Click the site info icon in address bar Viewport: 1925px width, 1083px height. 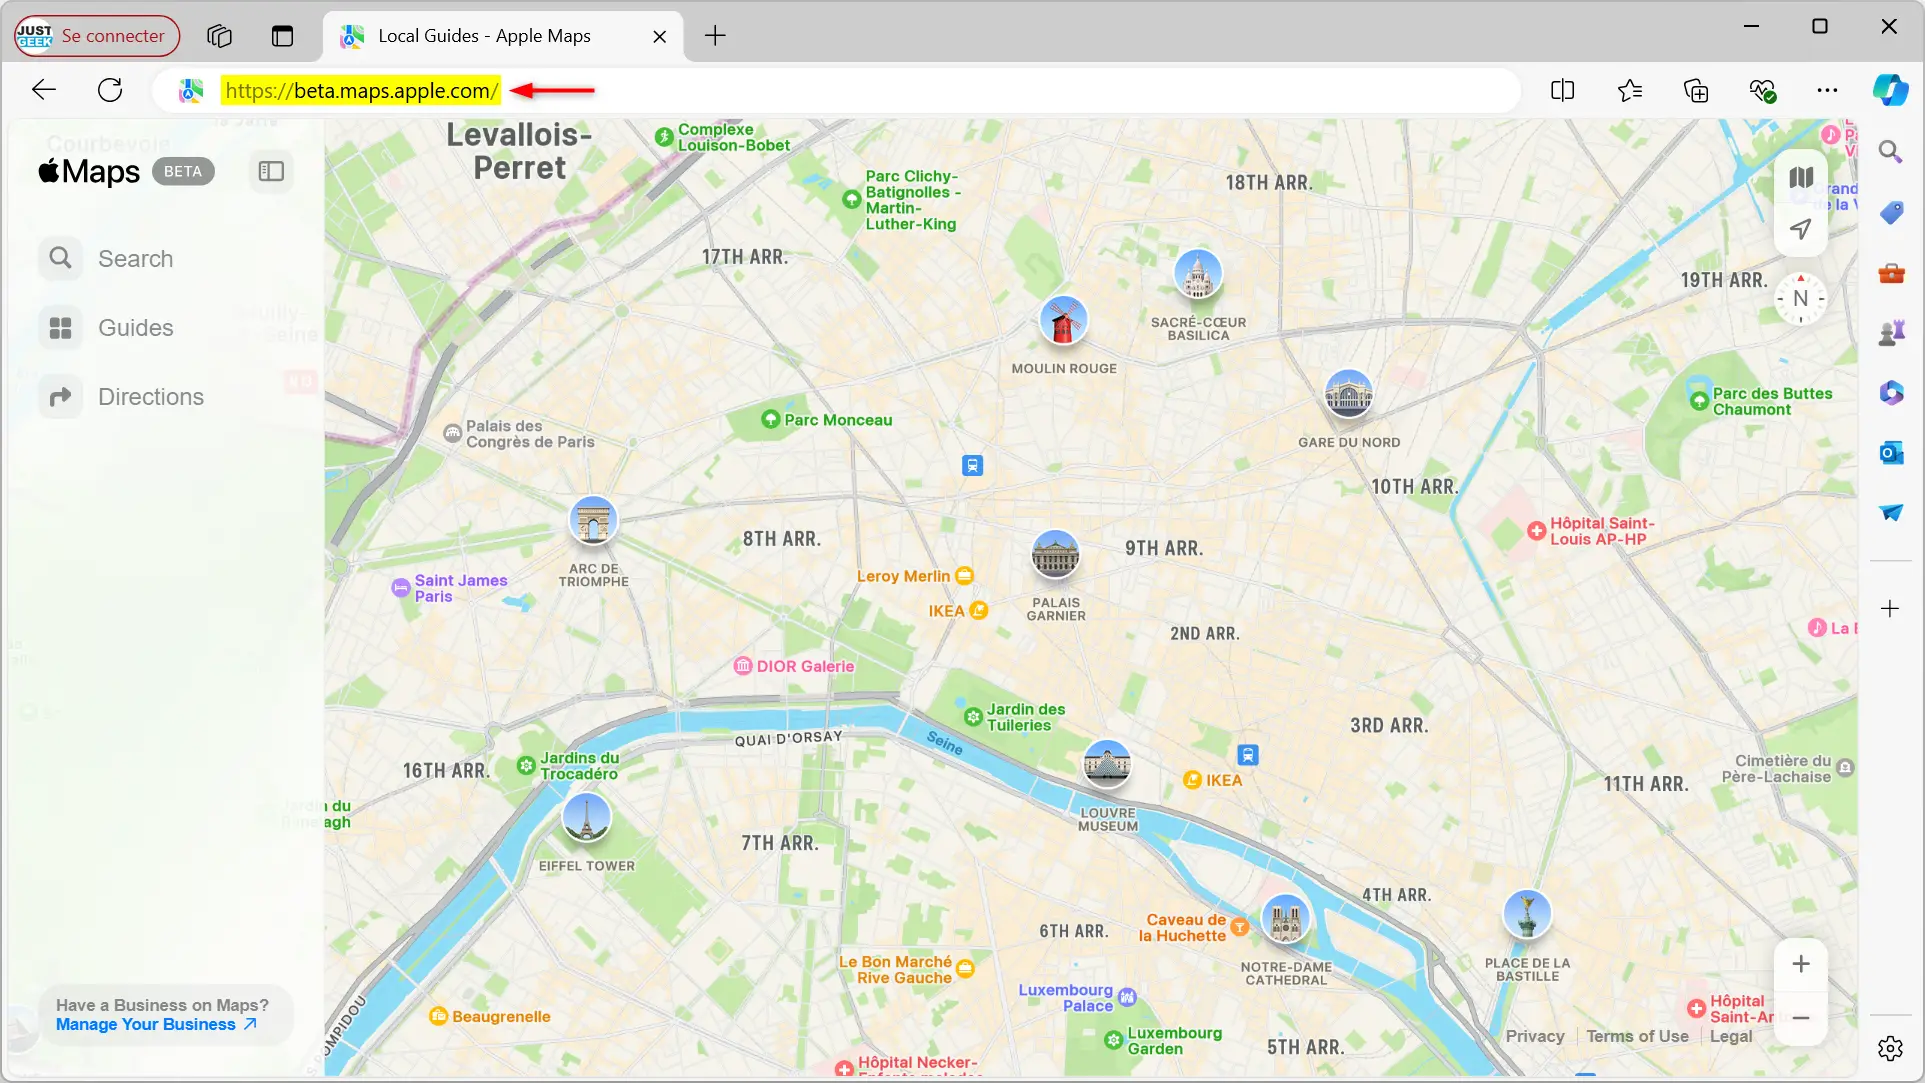click(x=191, y=91)
